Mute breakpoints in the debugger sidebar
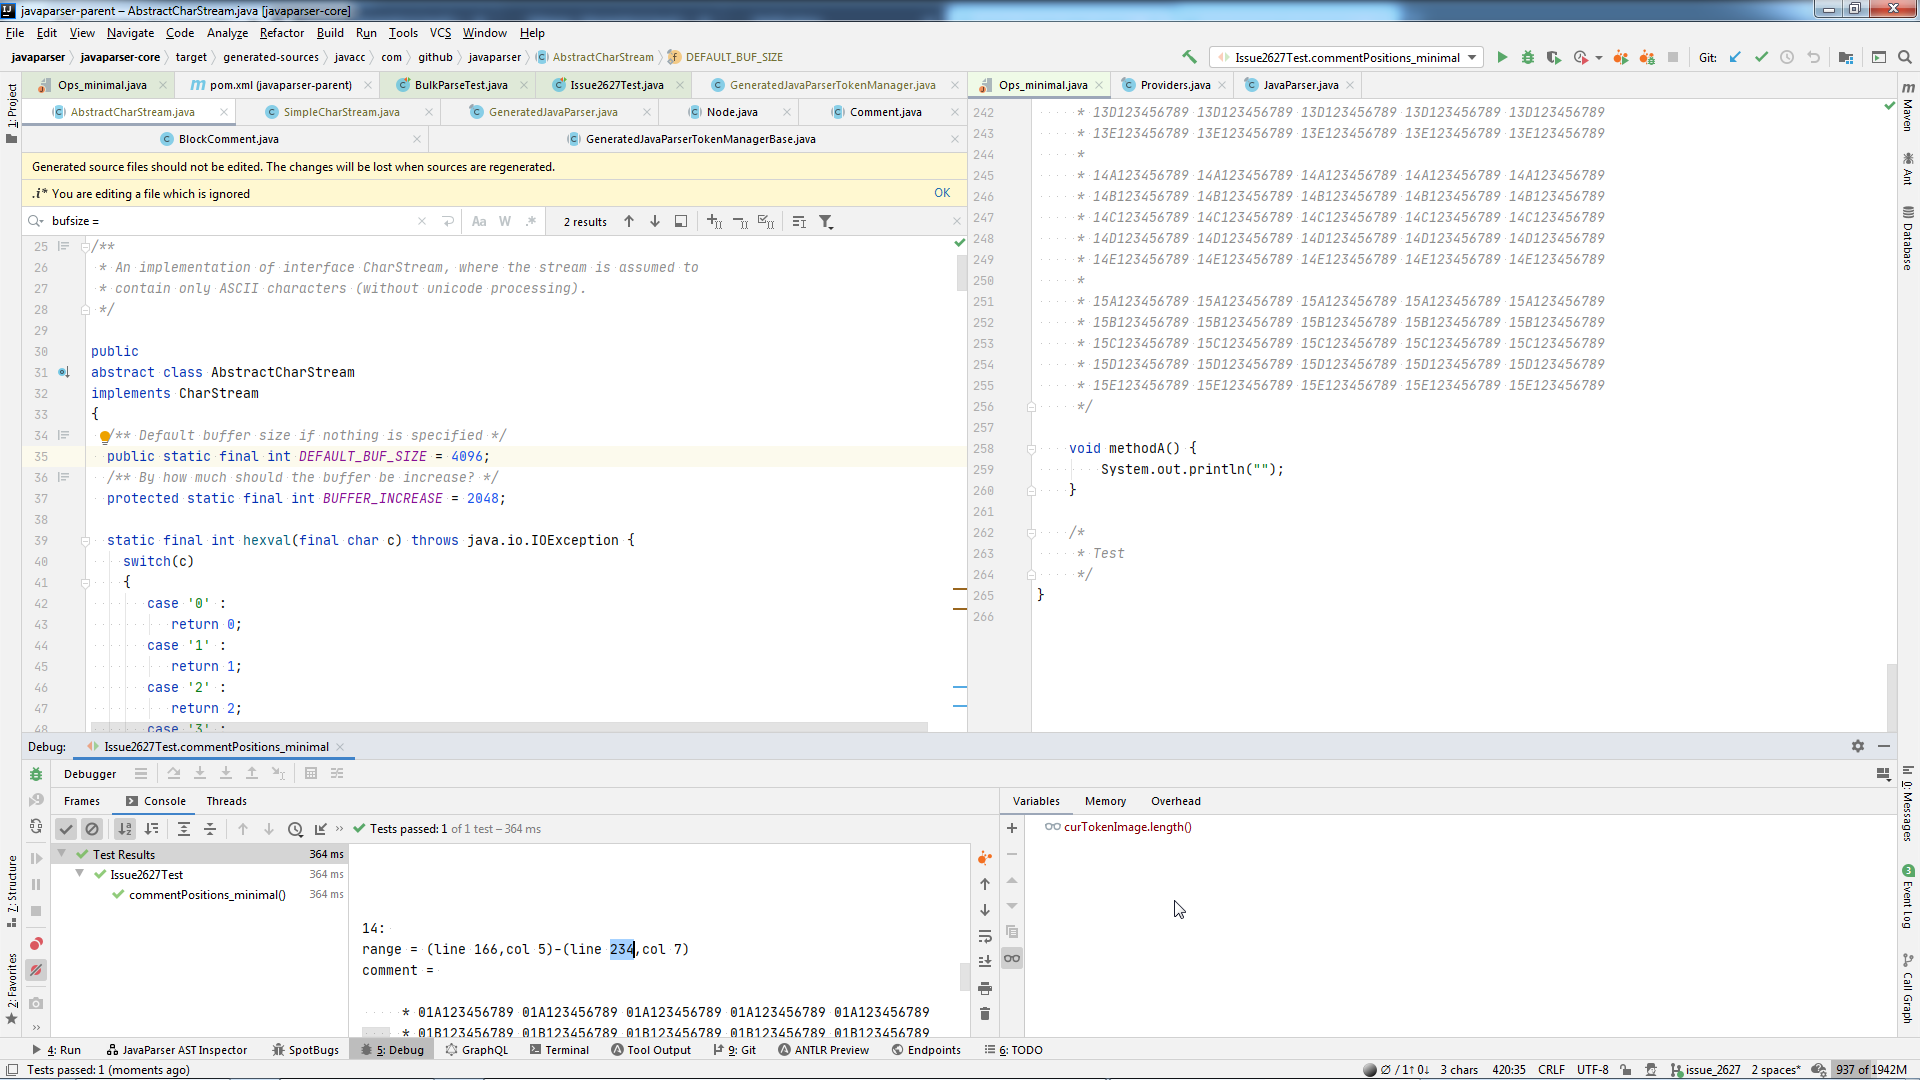Image resolution: width=1920 pixels, height=1080 pixels. 36,969
